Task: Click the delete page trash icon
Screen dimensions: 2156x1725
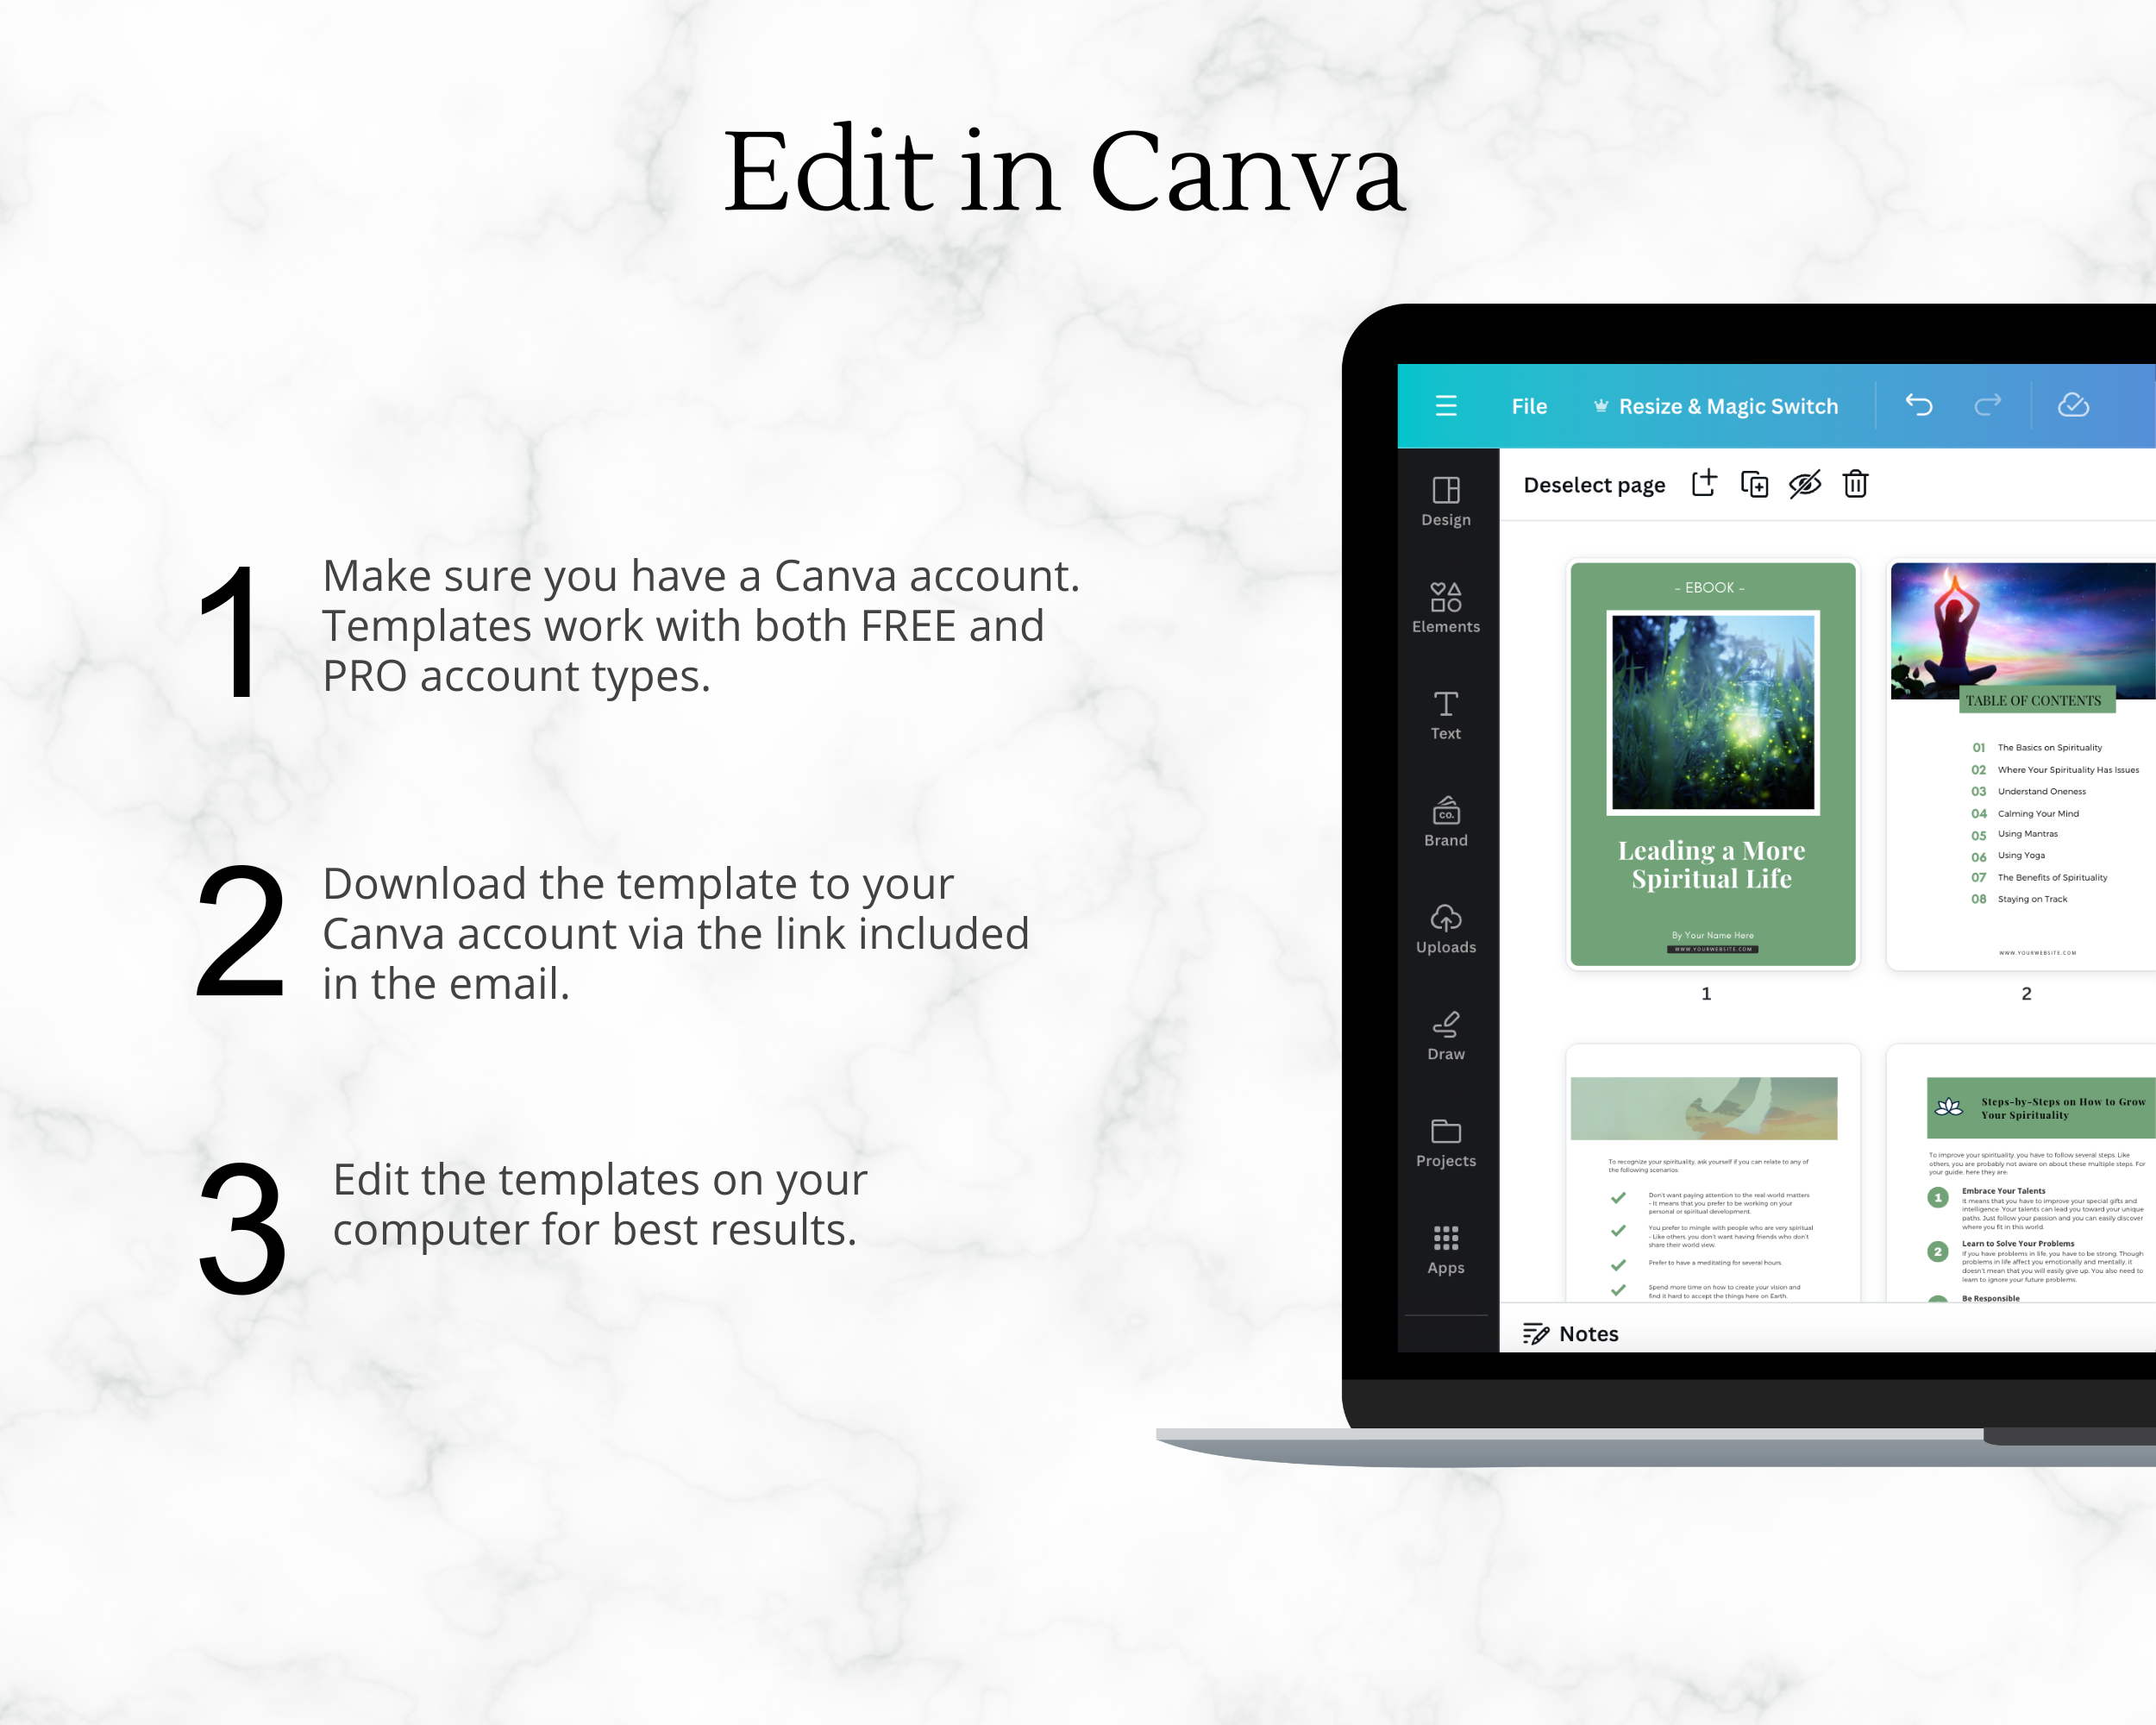Action: click(1857, 486)
